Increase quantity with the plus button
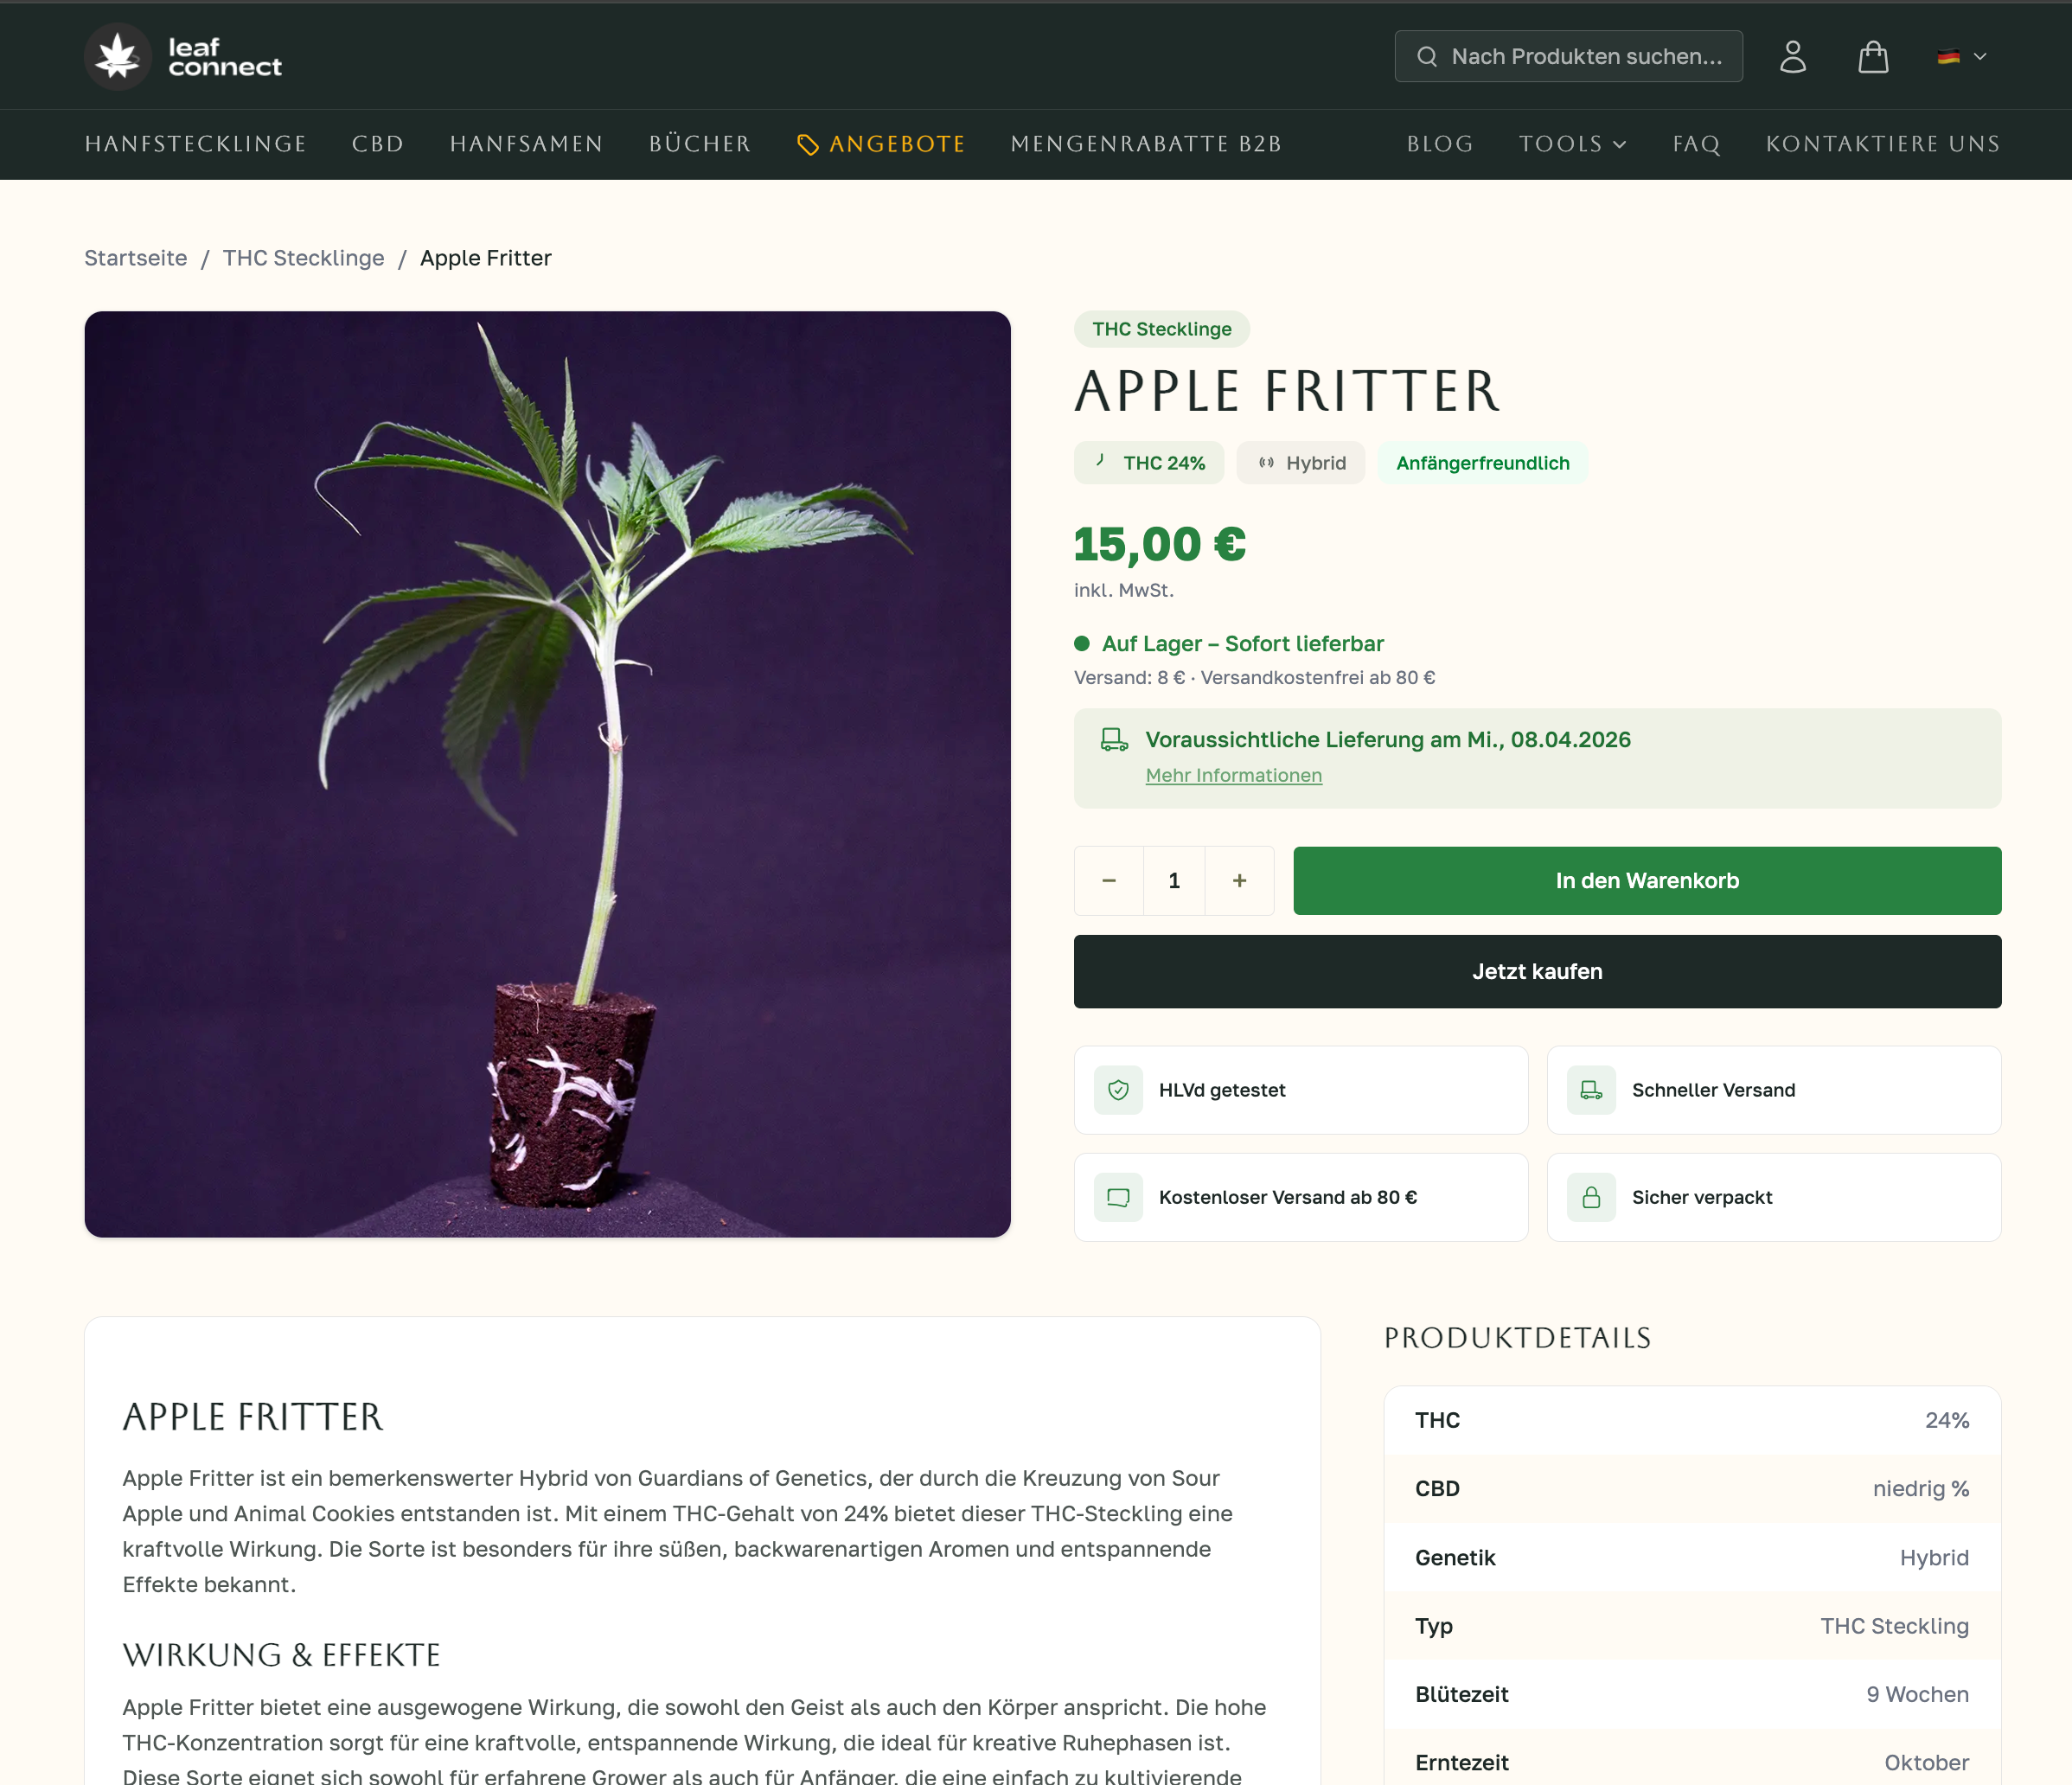Viewport: 2072px width, 1785px height. [1239, 880]
